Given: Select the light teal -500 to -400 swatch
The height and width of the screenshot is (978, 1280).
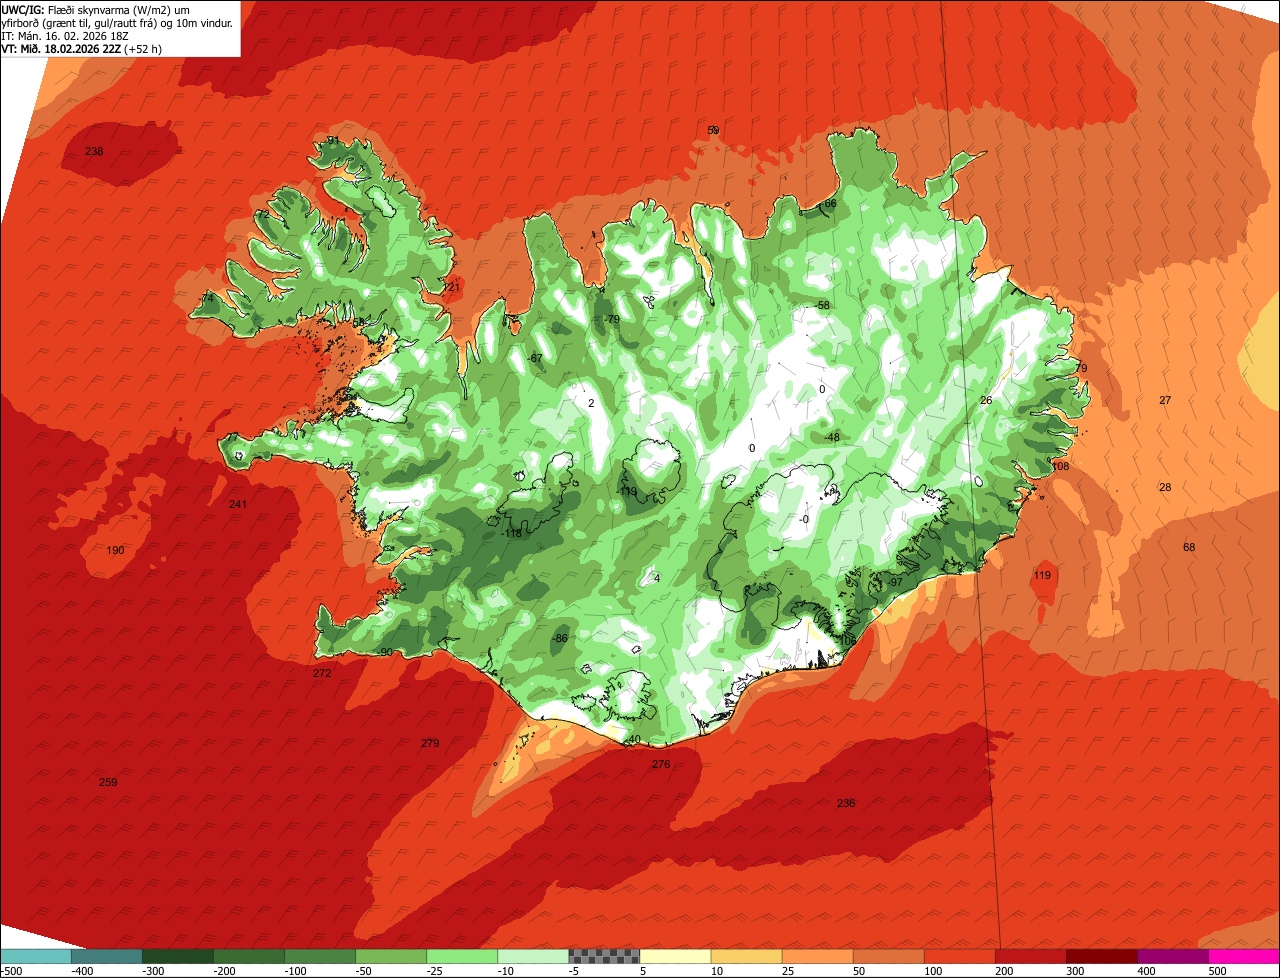Looking at the screenshot, I should 35,955.
